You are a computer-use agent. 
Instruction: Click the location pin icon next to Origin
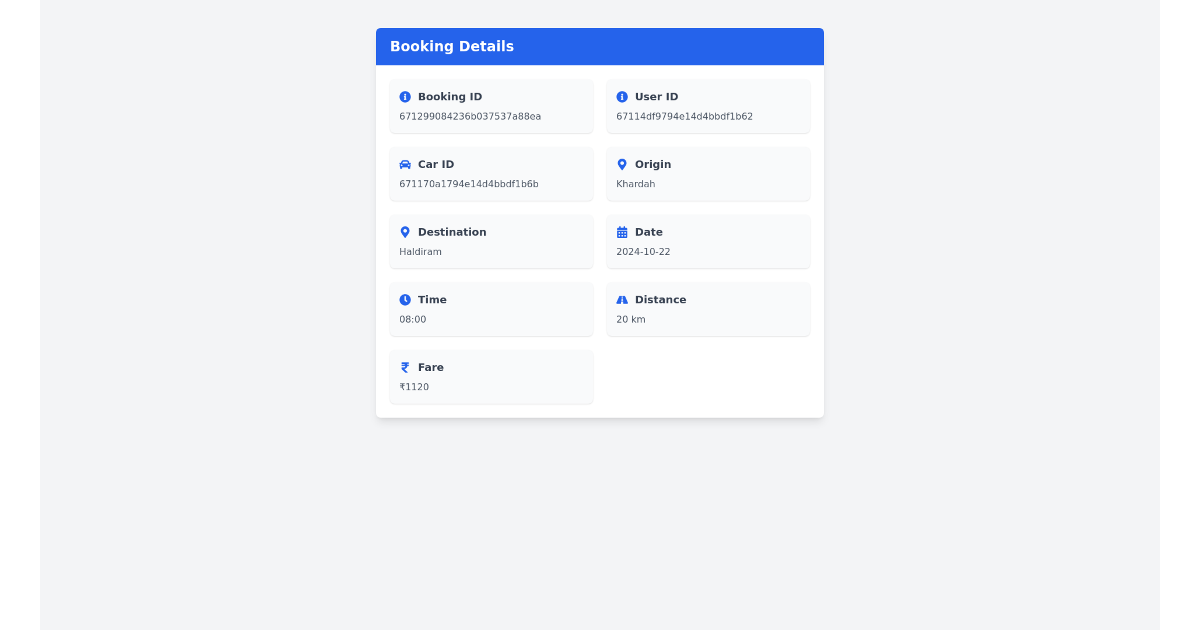(x=621, y=164)
